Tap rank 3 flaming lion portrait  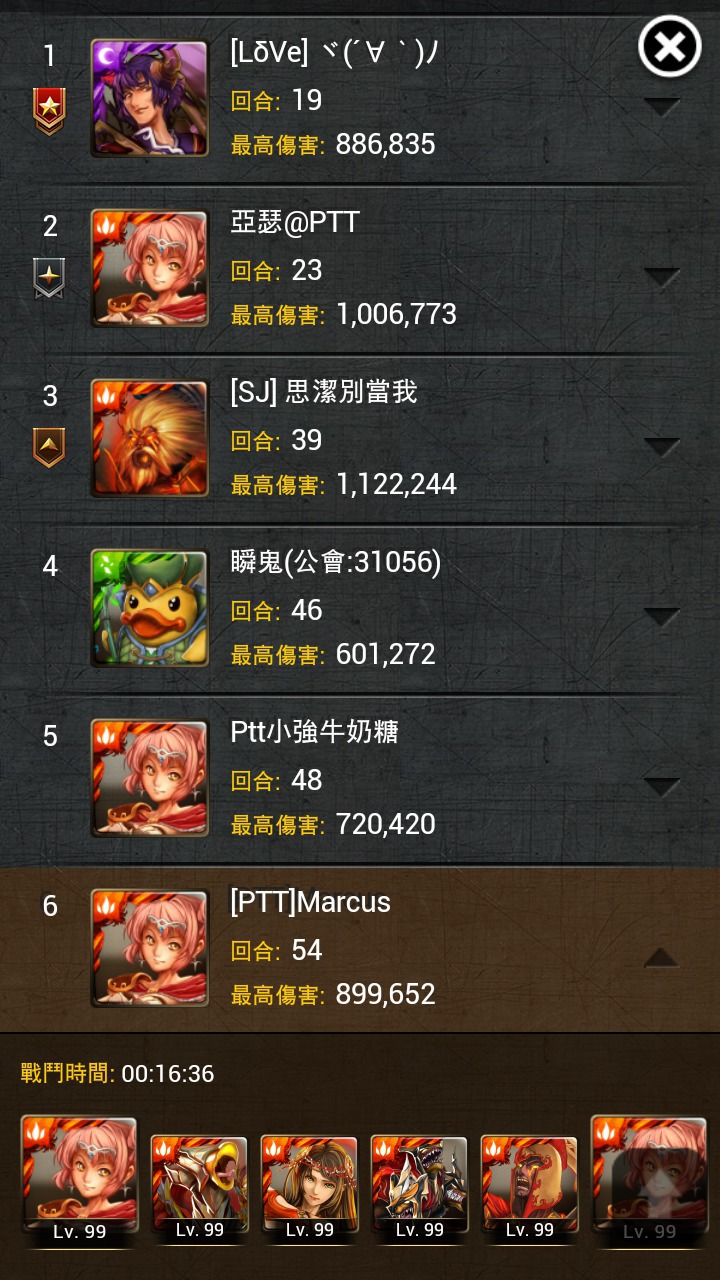[149, 438]
